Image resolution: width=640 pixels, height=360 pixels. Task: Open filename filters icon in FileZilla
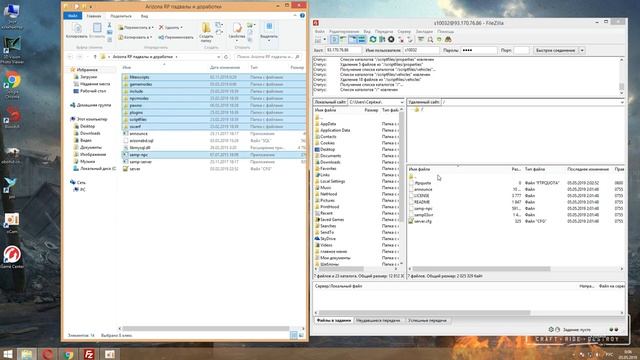[x=420, y=39]
